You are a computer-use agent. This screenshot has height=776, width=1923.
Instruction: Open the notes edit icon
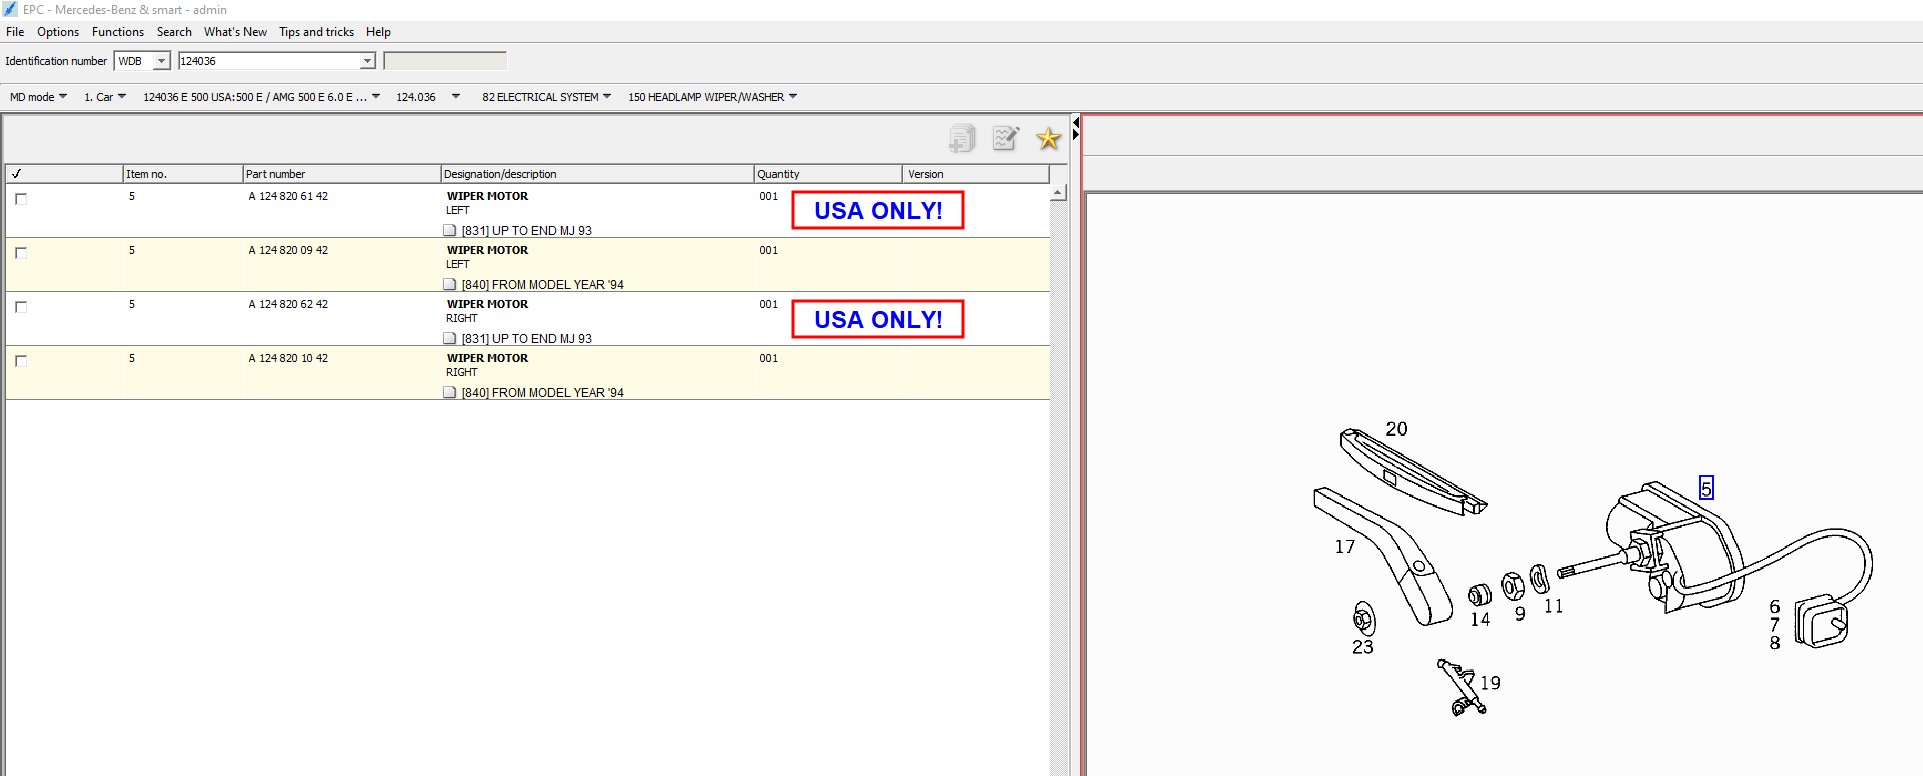click(1005, 138)
